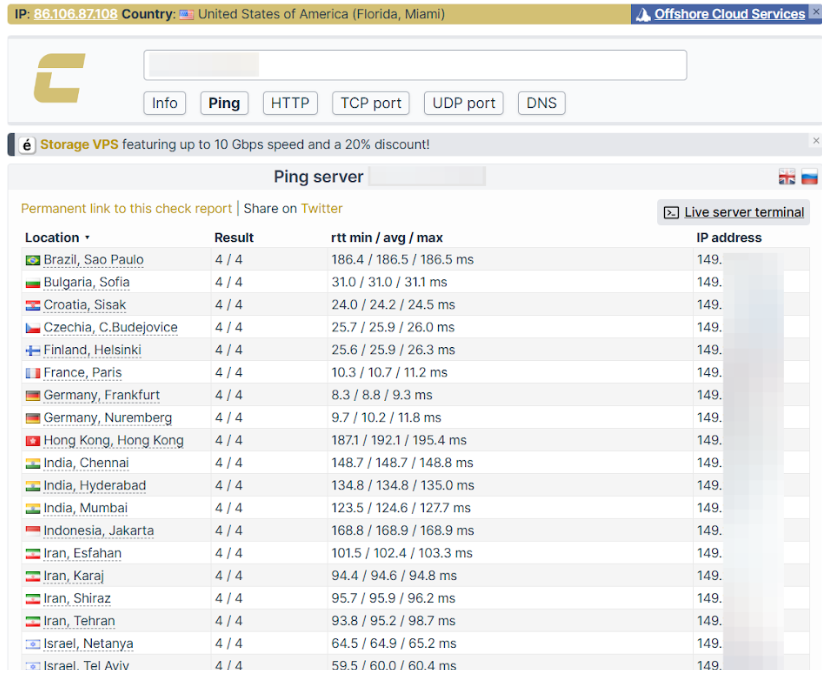Click the Czechia, C.Budejovice location link
The height and width of the screenshot is (677, 822).
tap(111, 328)
